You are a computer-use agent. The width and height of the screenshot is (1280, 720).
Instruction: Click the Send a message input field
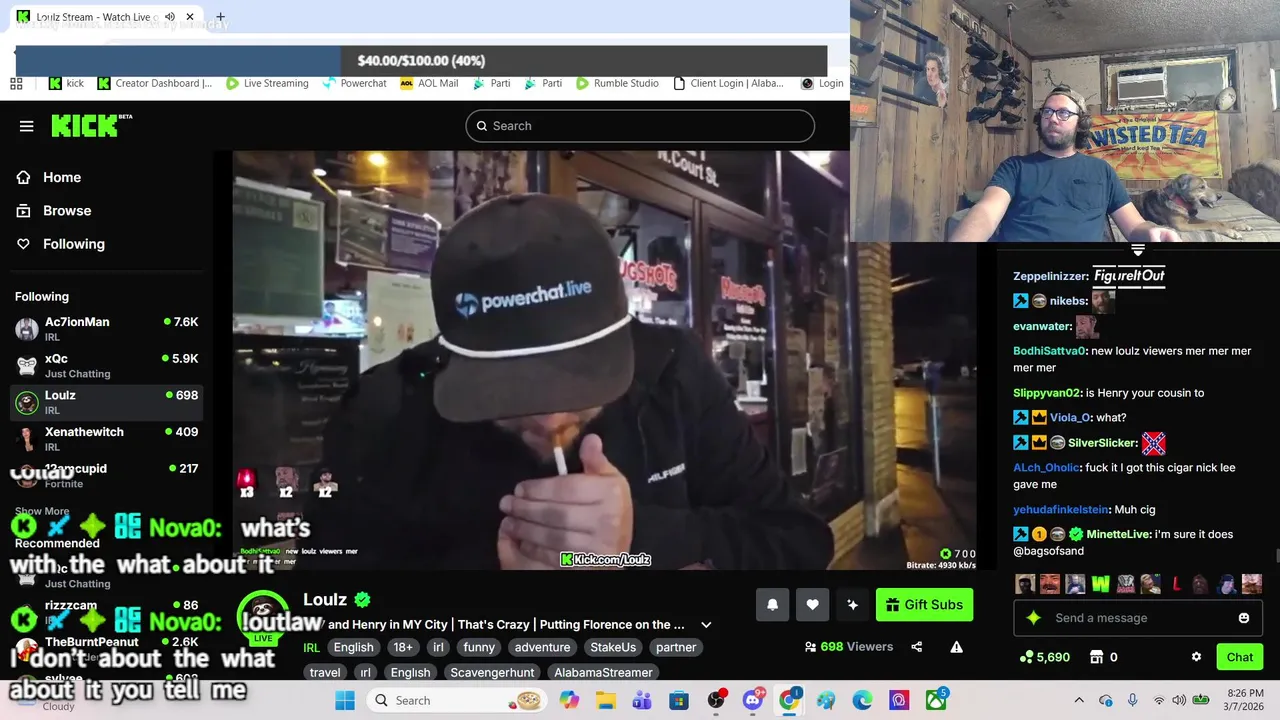point(1138,618)
